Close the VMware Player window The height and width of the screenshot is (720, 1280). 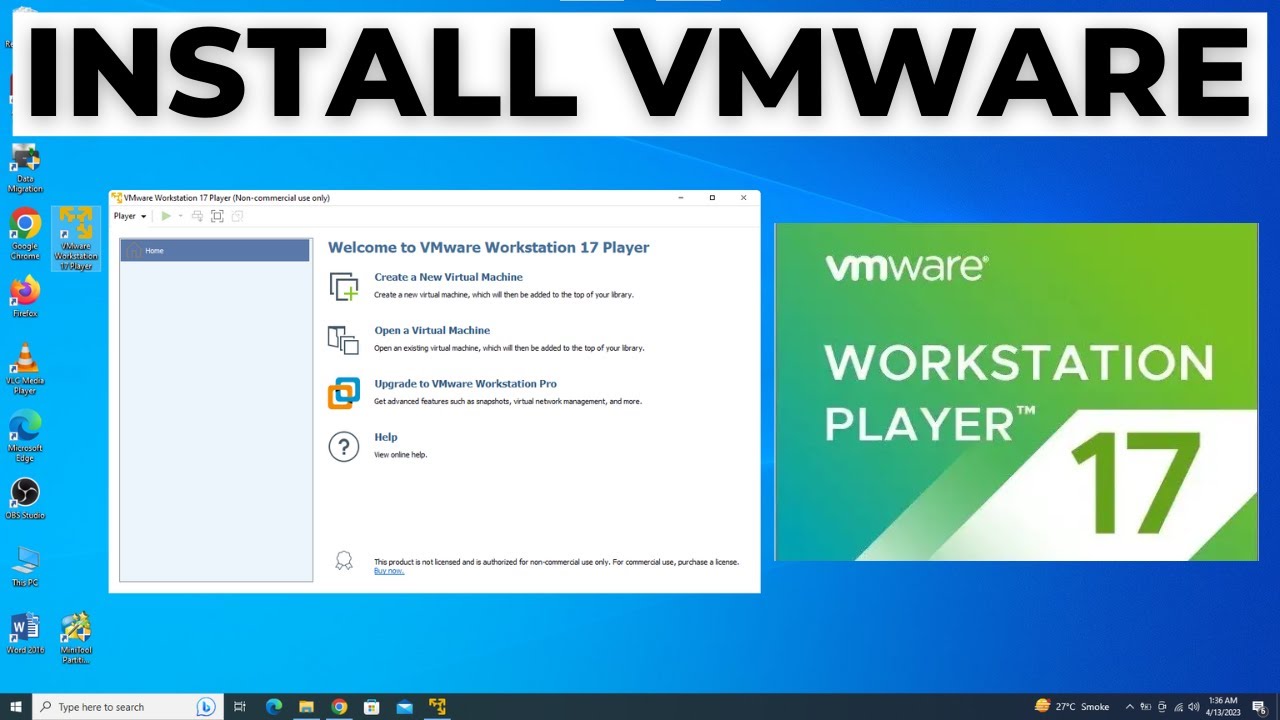(743, 198)
